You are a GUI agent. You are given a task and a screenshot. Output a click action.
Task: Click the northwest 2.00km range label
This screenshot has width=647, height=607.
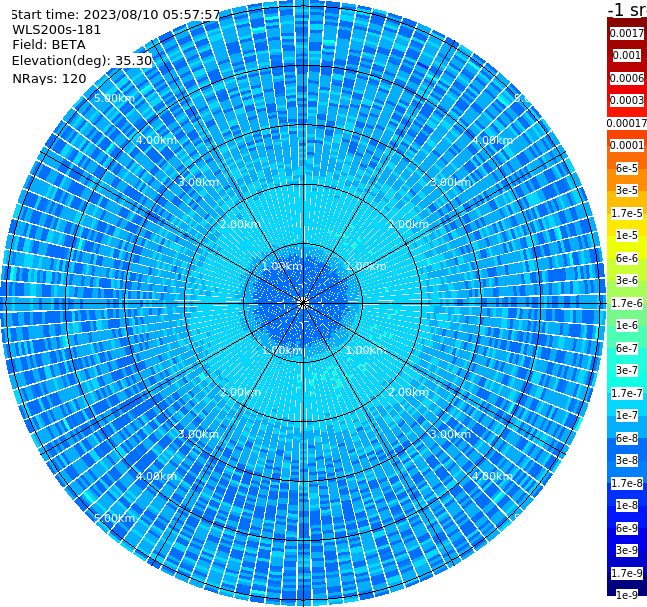click(x=241, y=224)
